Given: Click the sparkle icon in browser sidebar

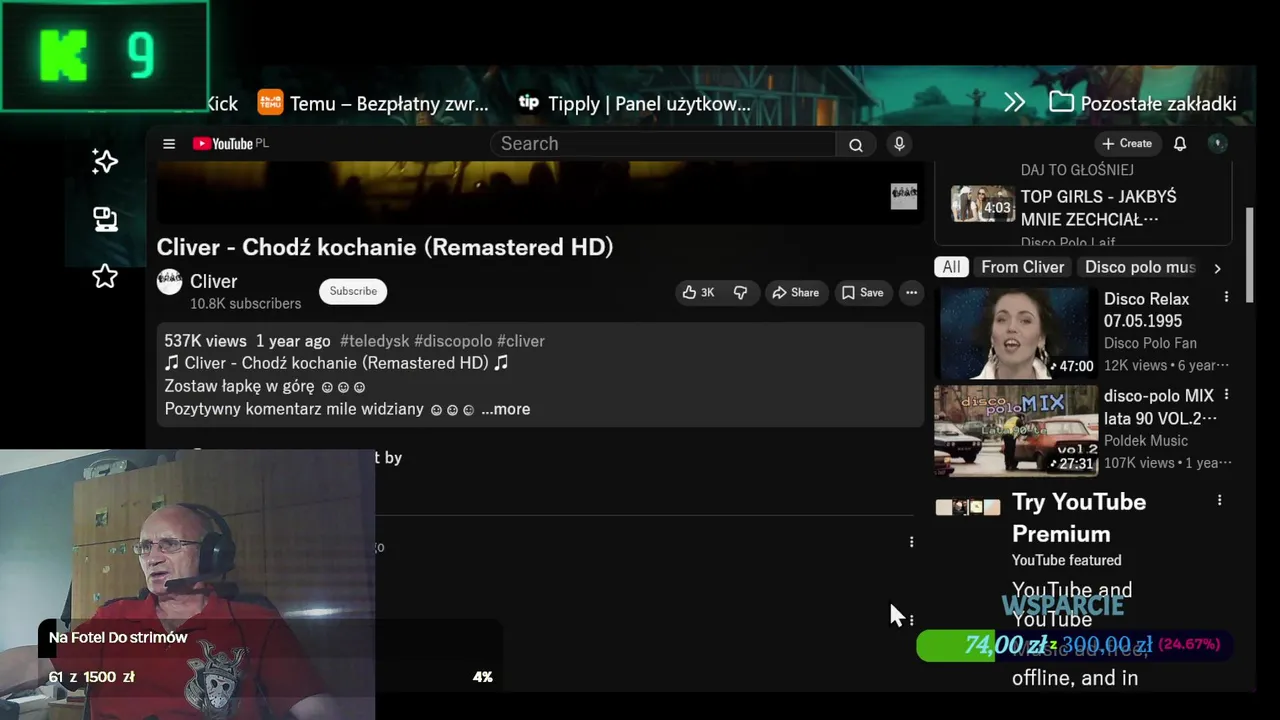Looking at the screenshot, I should point(105,162).
